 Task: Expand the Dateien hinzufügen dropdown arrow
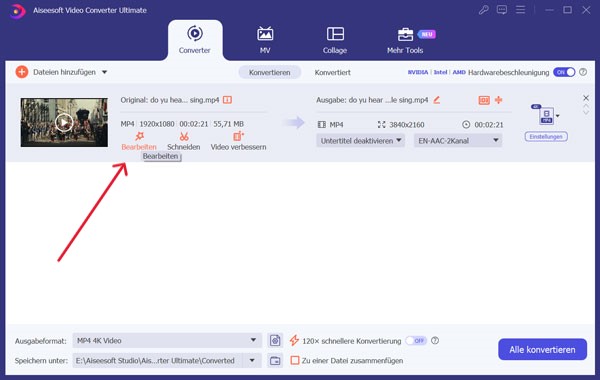(x=104, y=72)
